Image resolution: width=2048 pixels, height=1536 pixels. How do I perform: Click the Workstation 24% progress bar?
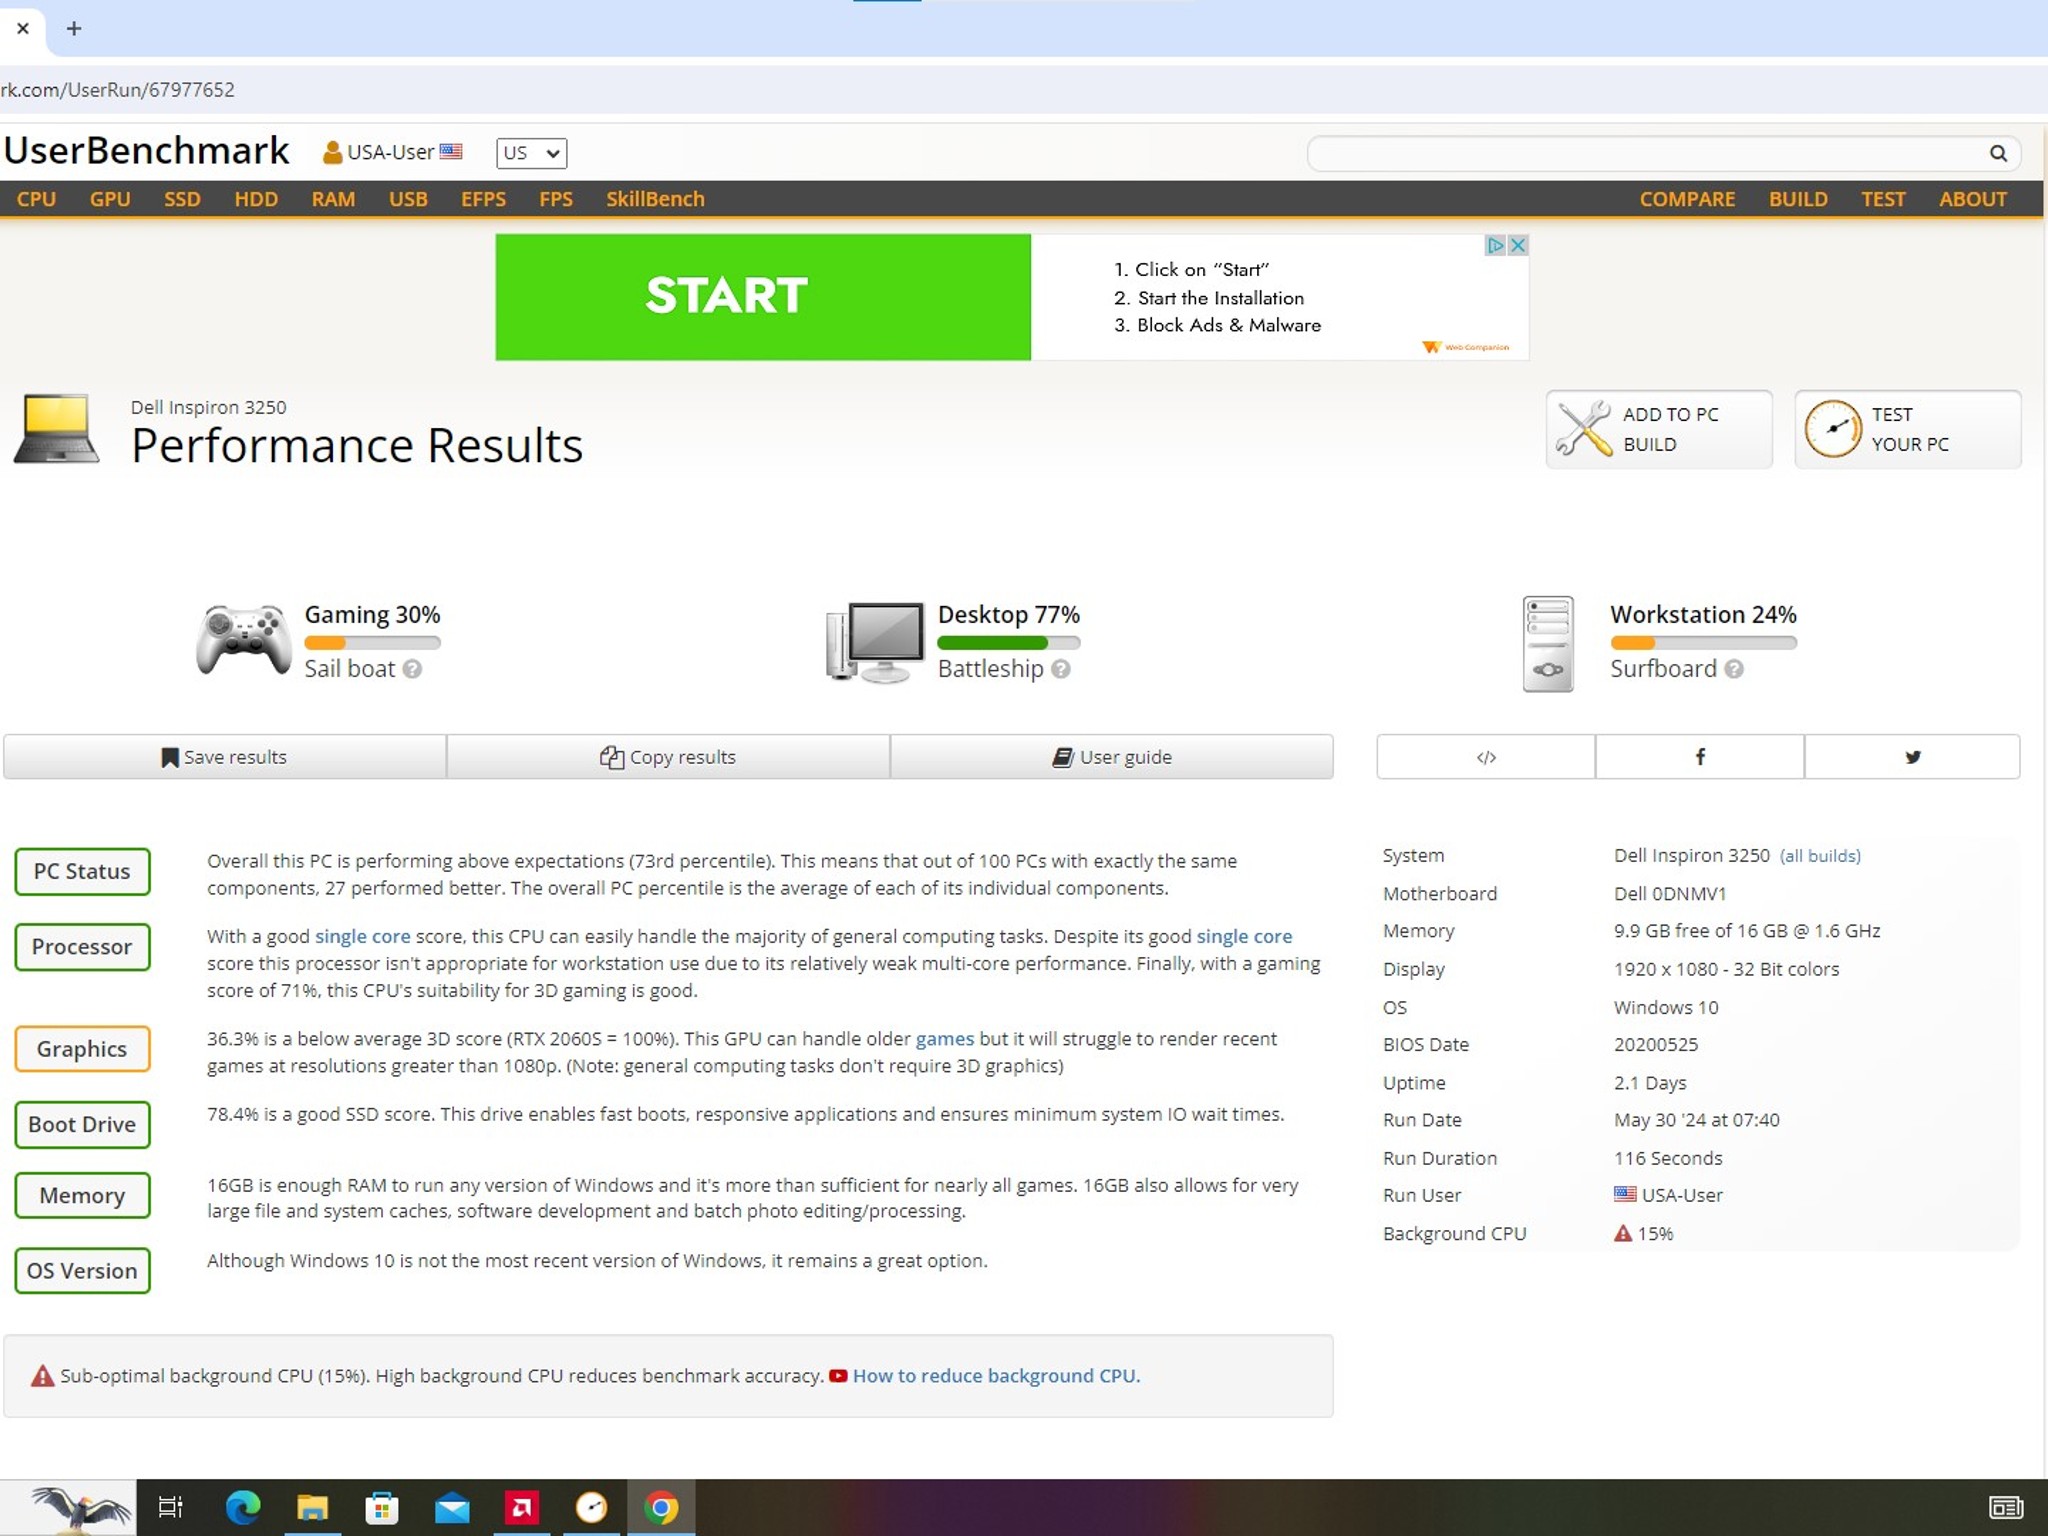tap(1703, 642)
